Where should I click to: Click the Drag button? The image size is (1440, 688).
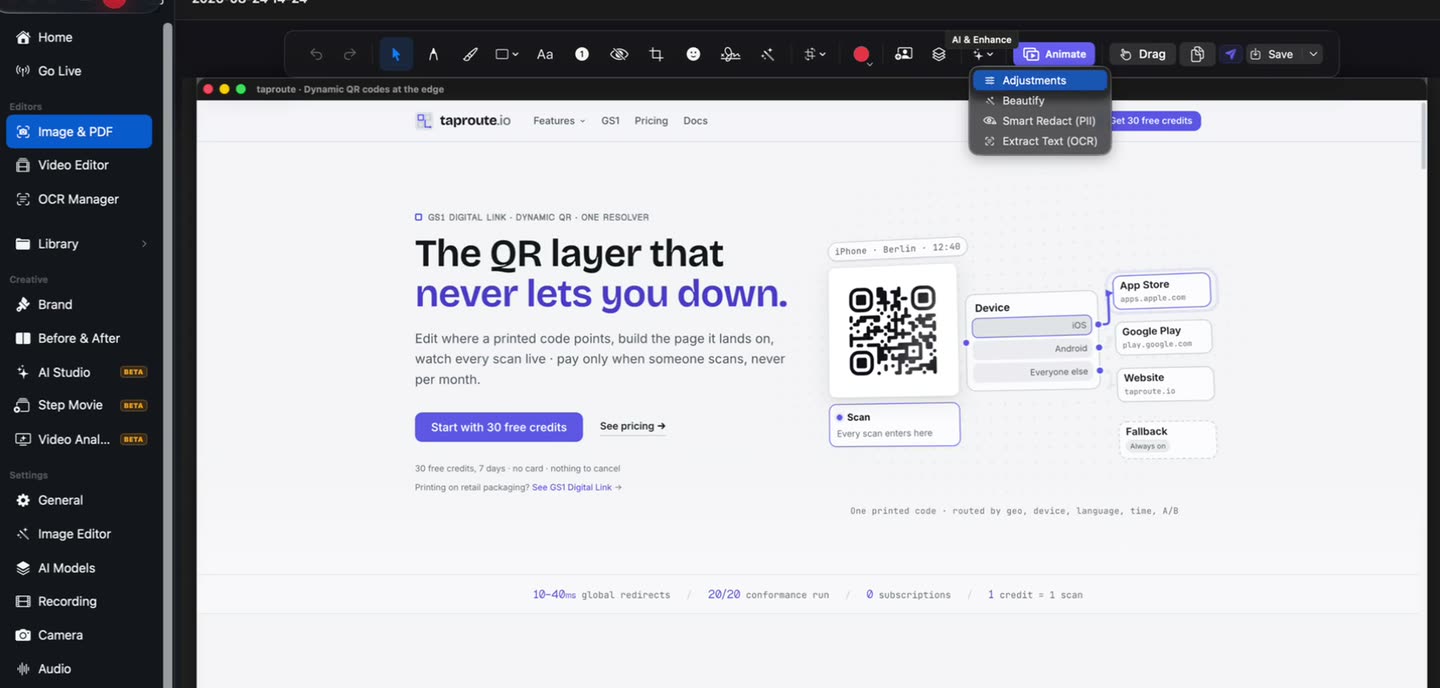(1141, 54)
